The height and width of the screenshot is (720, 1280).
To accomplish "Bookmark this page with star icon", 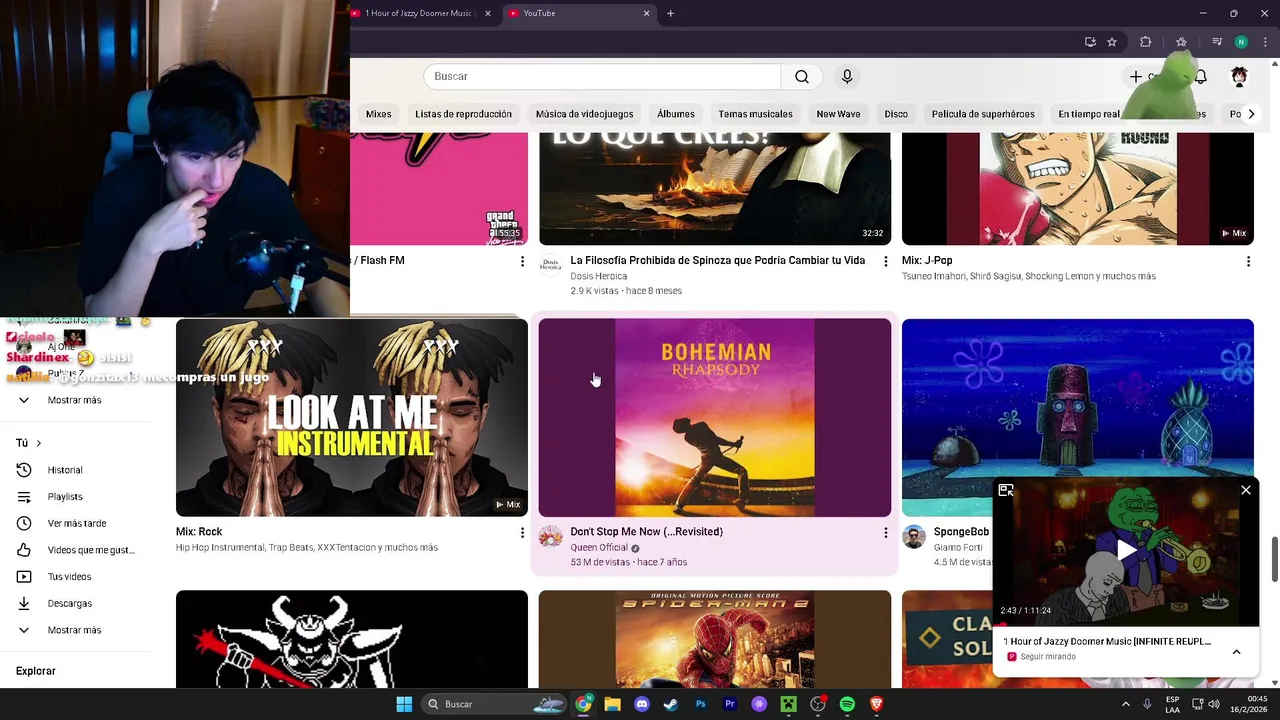I will [1112, 42].
